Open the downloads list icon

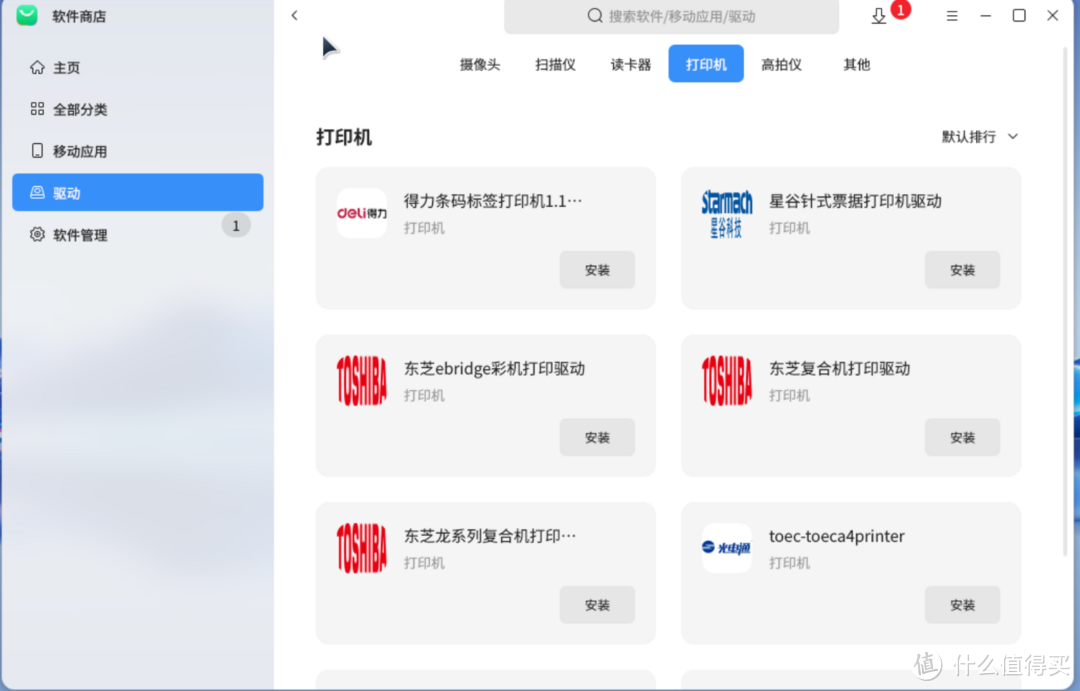click(879, 16)
